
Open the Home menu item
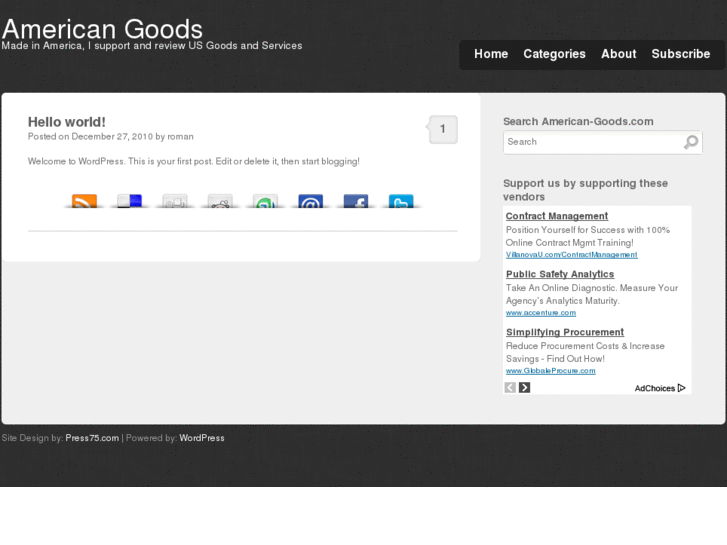[x=491, y=54]
